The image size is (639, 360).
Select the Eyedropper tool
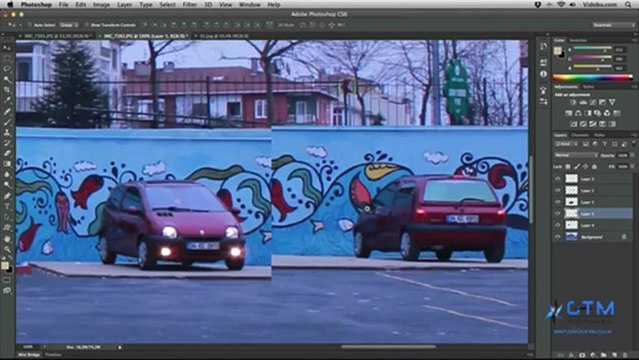click(x=7, y=100)
